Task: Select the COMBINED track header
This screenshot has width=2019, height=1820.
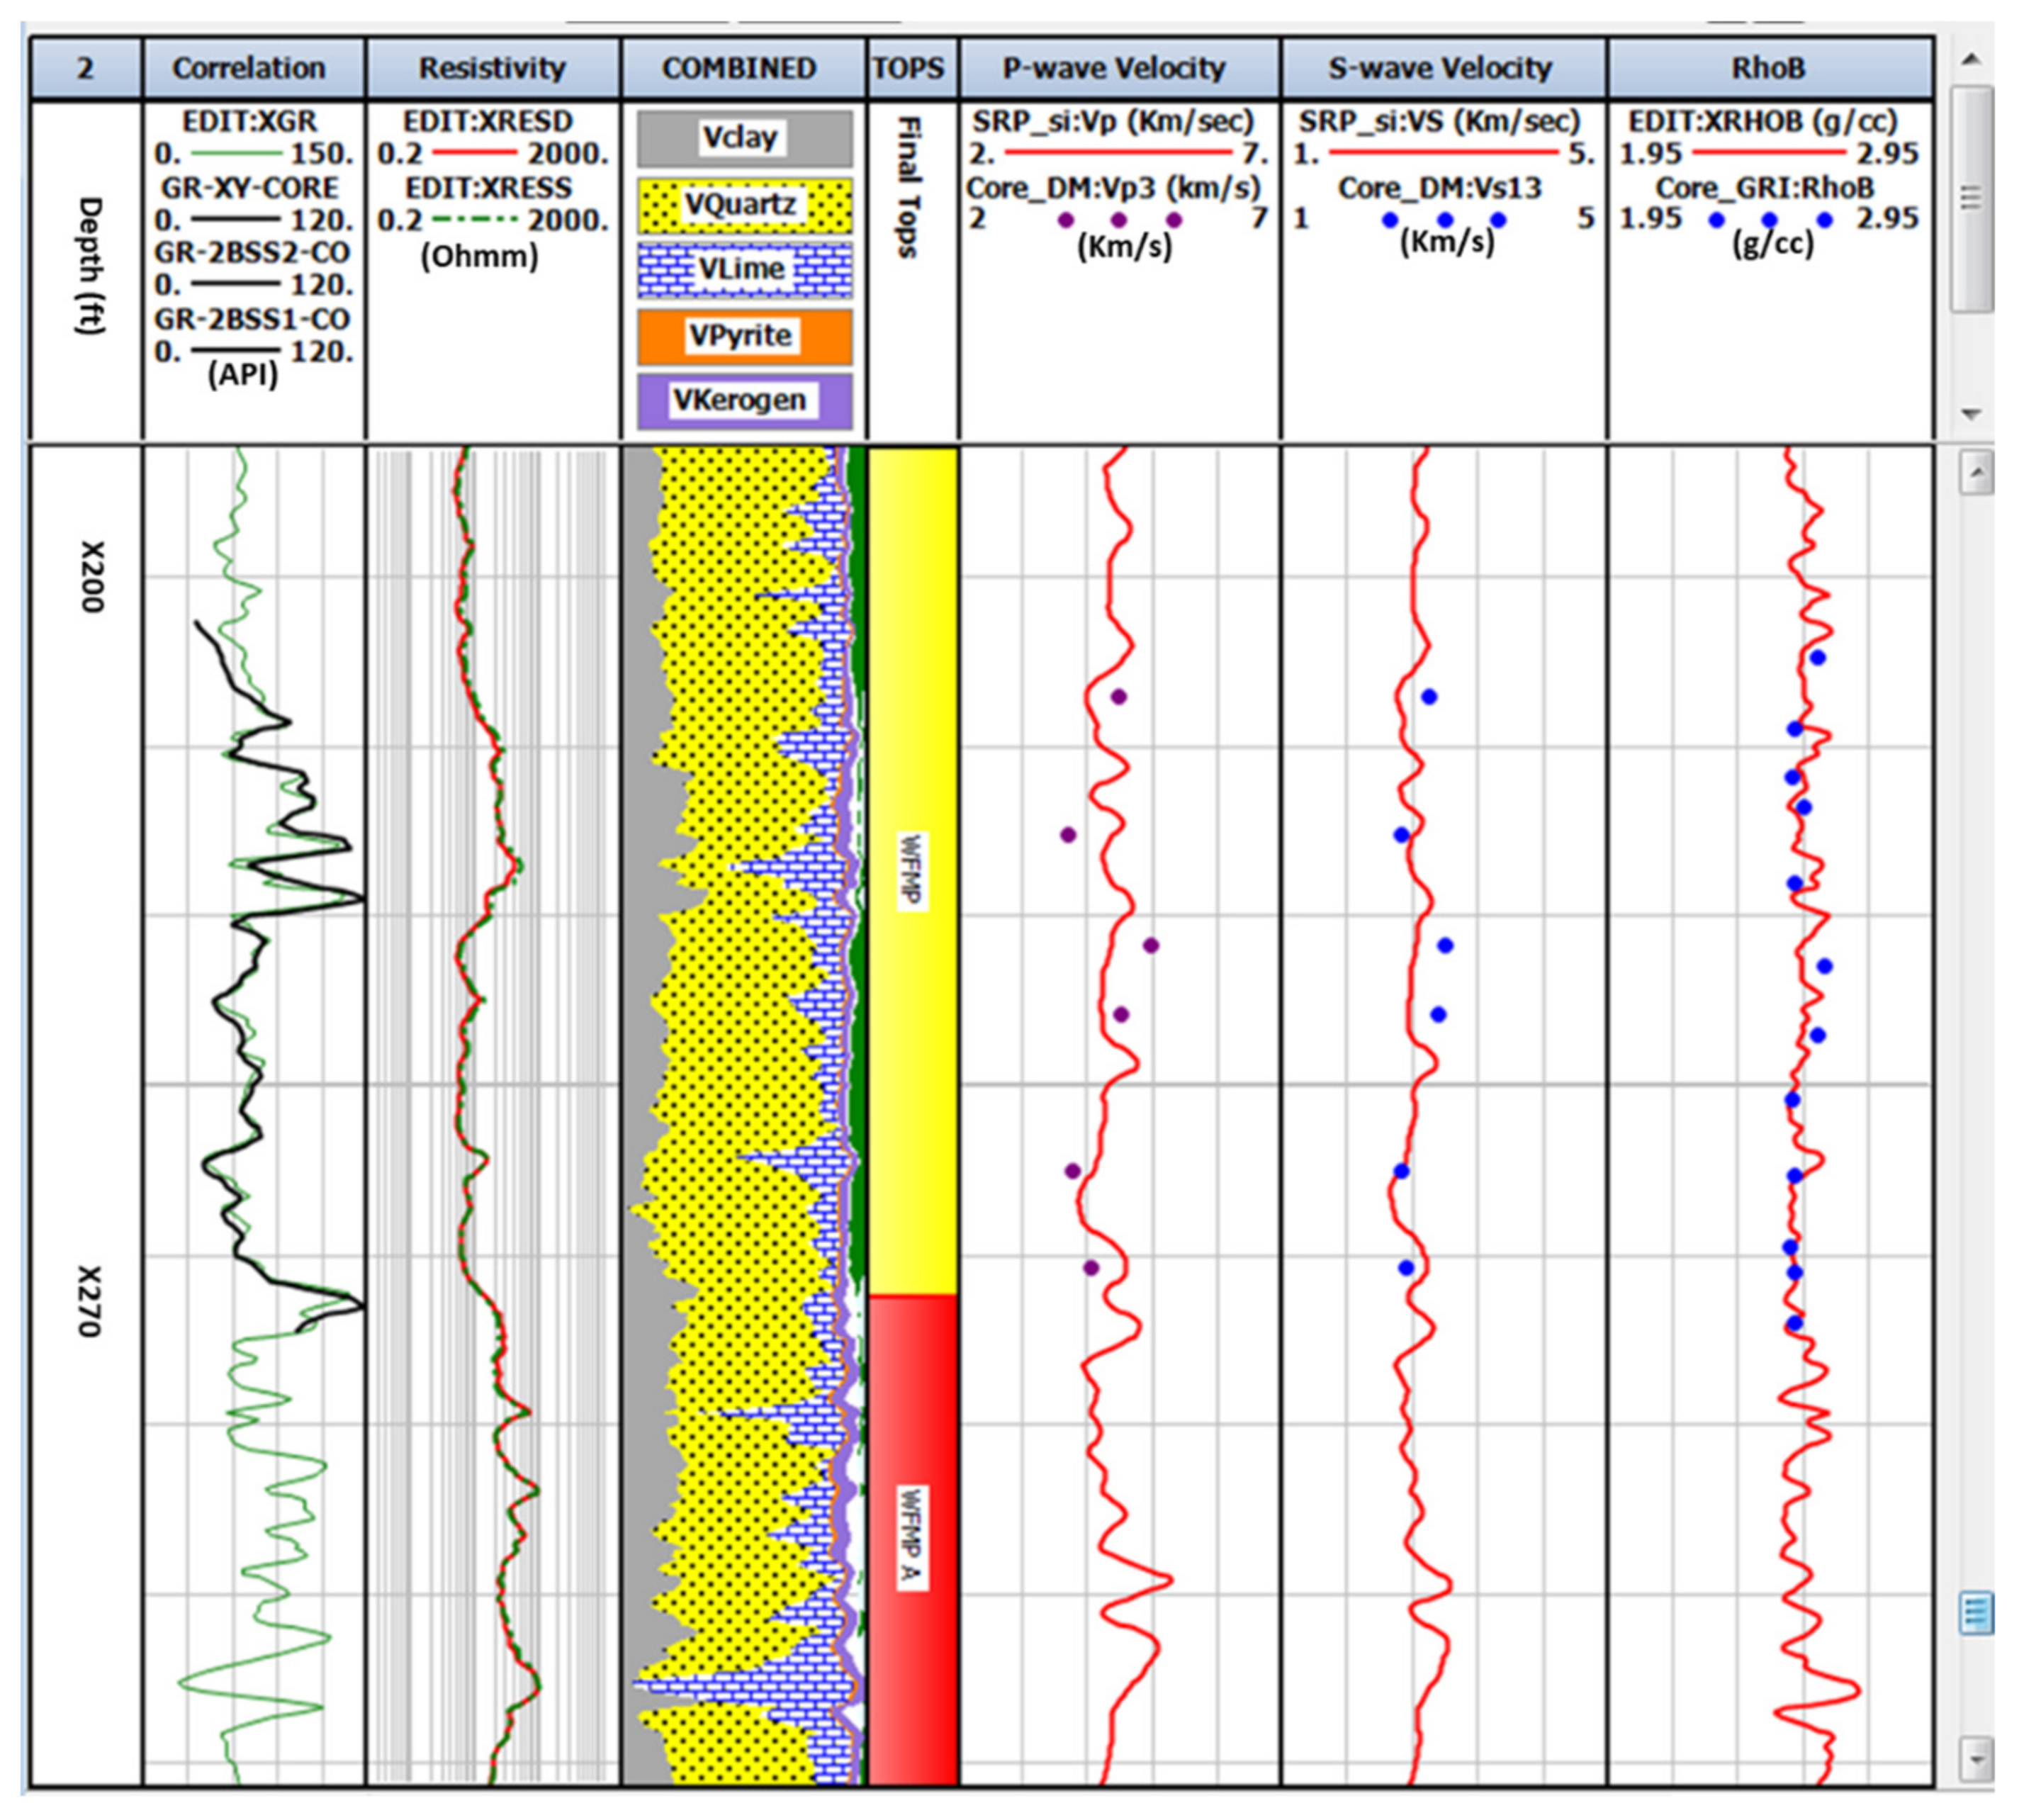Action: 739,68
